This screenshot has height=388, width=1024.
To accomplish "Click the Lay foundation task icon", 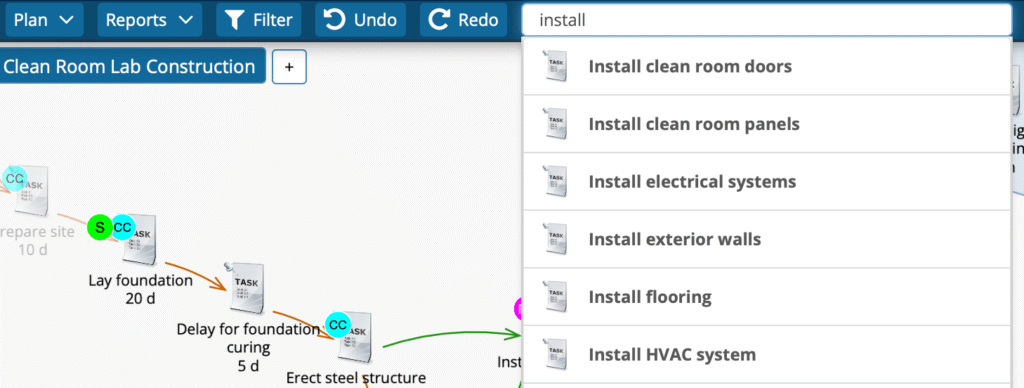I will coord(140,240).
